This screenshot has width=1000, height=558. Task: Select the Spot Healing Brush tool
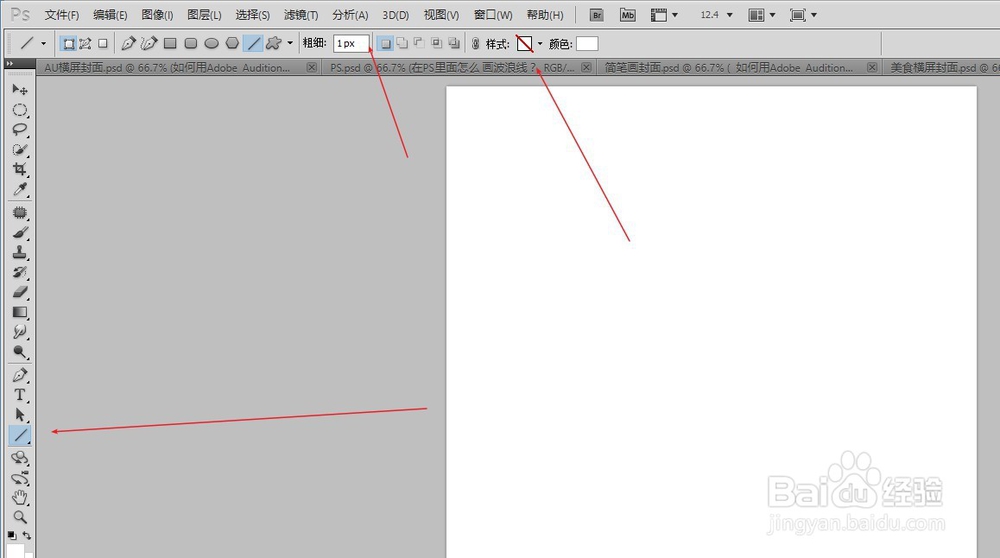20,212
